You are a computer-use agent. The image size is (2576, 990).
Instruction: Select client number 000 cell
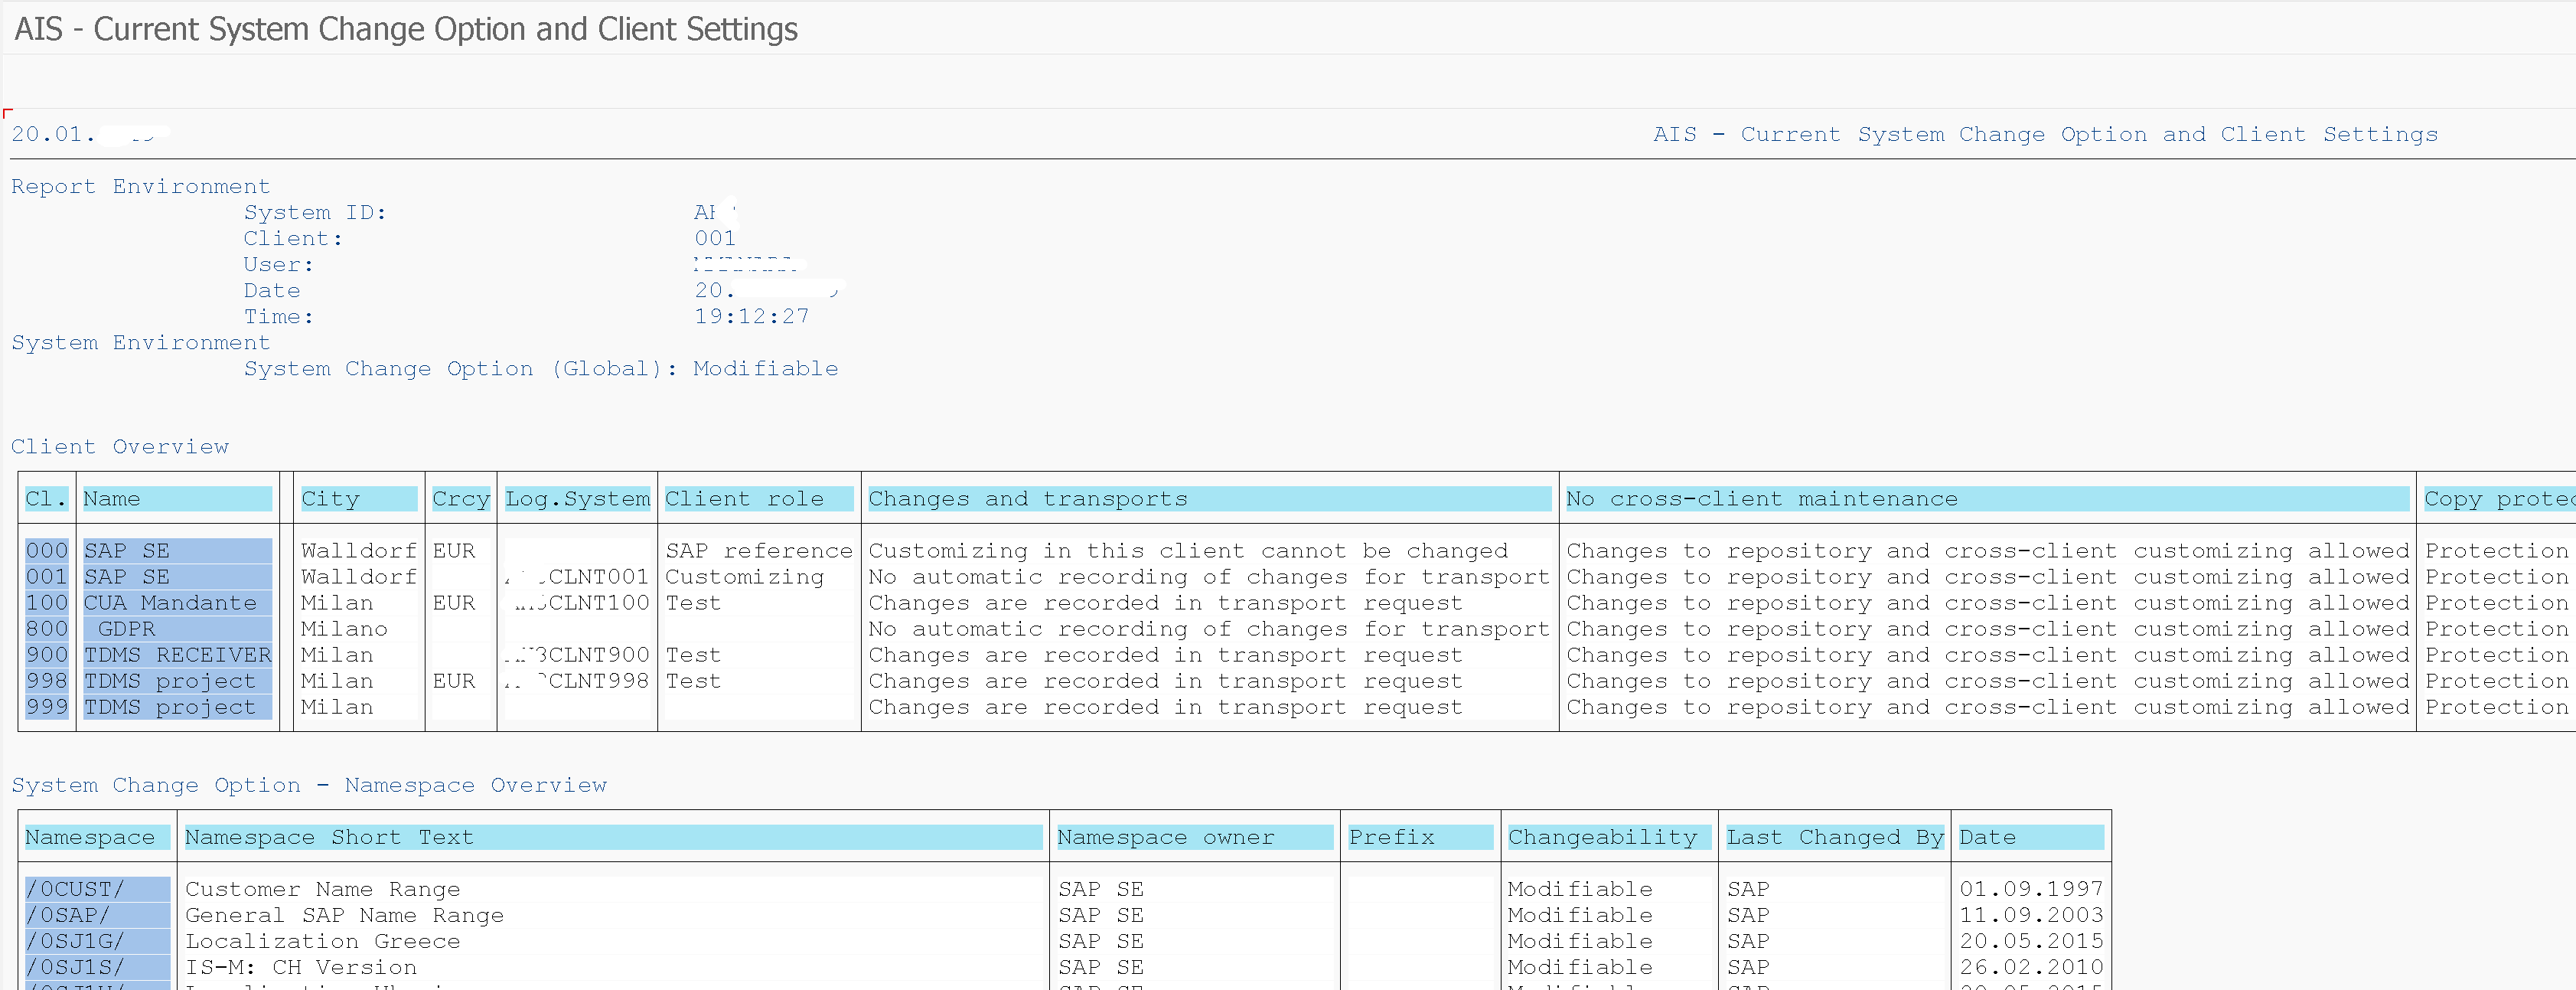(x=47, y=551)
